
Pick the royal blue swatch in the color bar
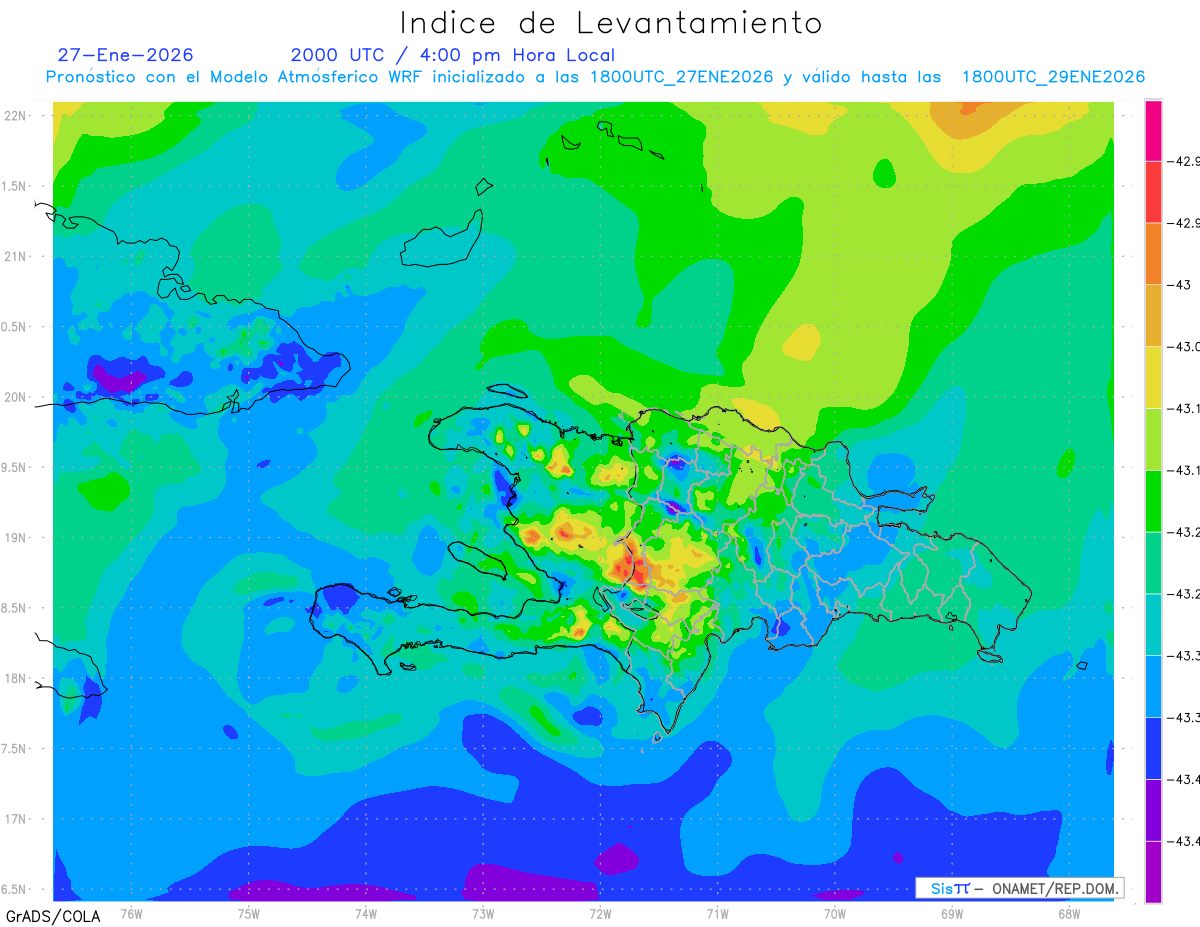point(1153,747)
